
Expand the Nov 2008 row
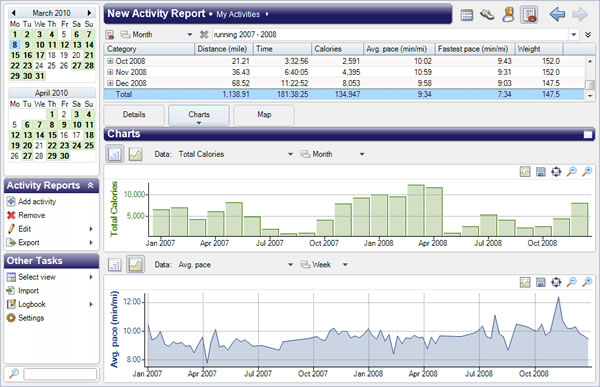coord(110,72)
